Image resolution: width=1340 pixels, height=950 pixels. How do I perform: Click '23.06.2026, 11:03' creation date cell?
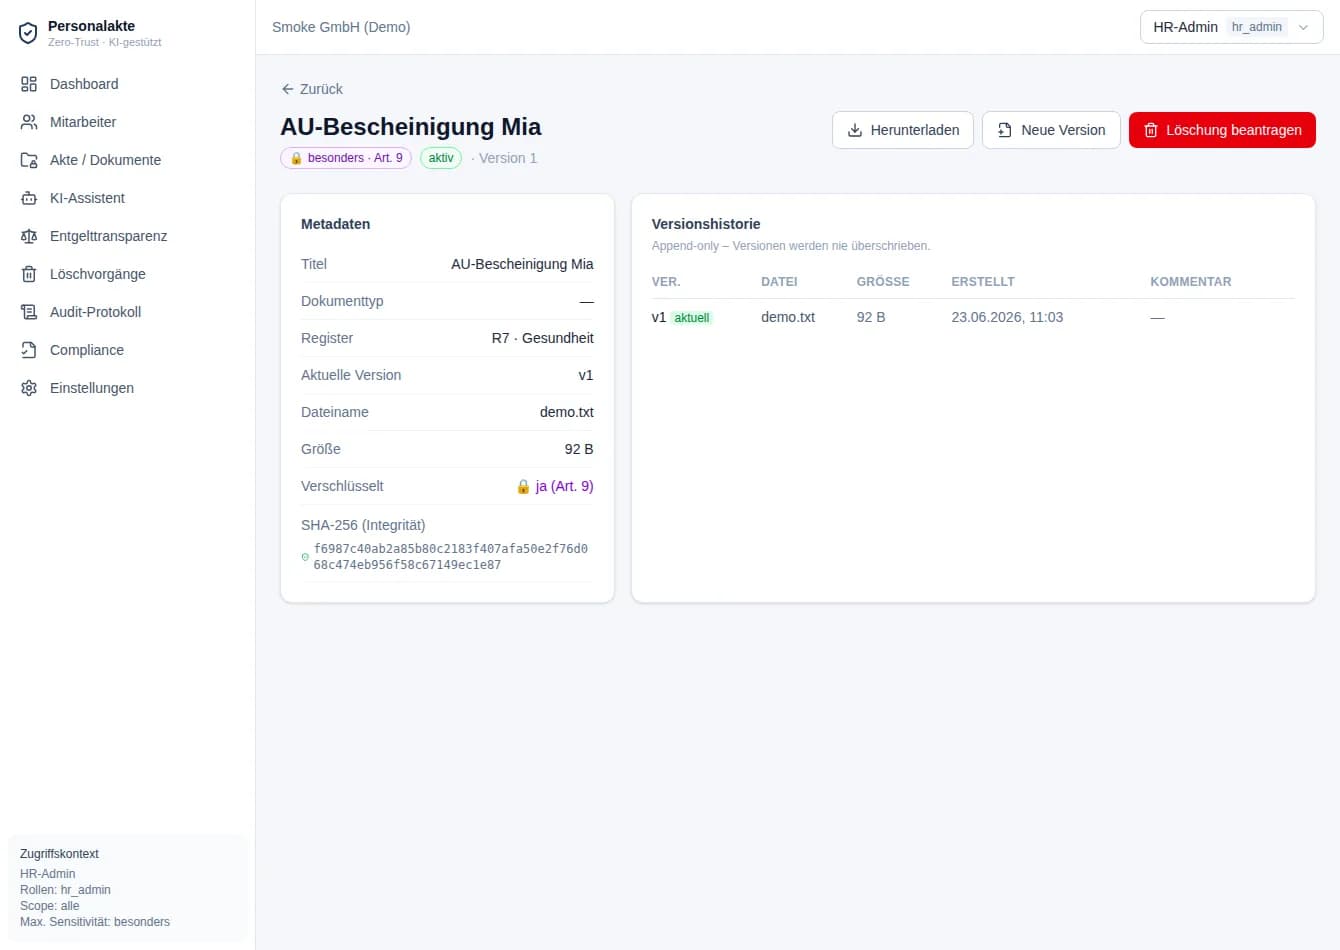[x=1007, y=317]
